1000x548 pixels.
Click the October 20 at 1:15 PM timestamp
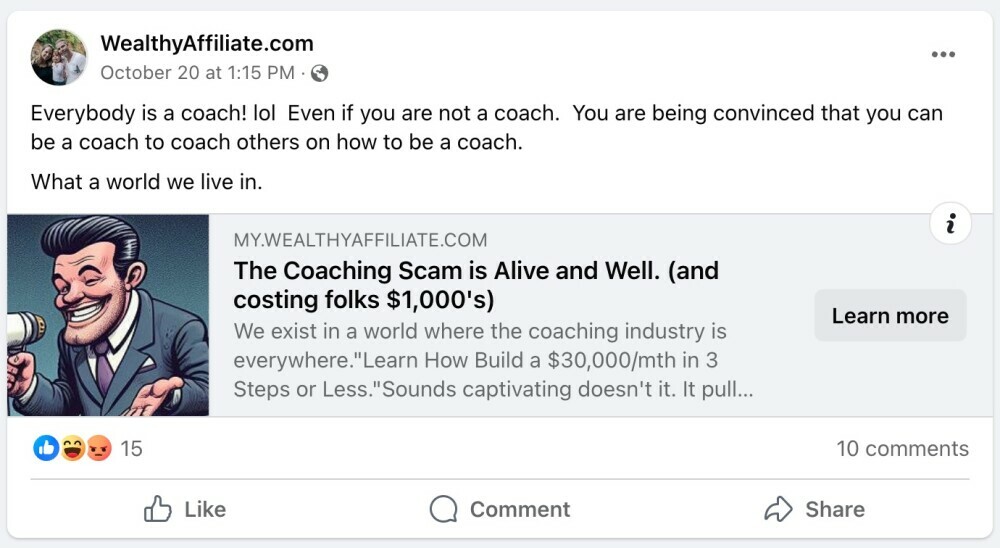tap(197, 73)
